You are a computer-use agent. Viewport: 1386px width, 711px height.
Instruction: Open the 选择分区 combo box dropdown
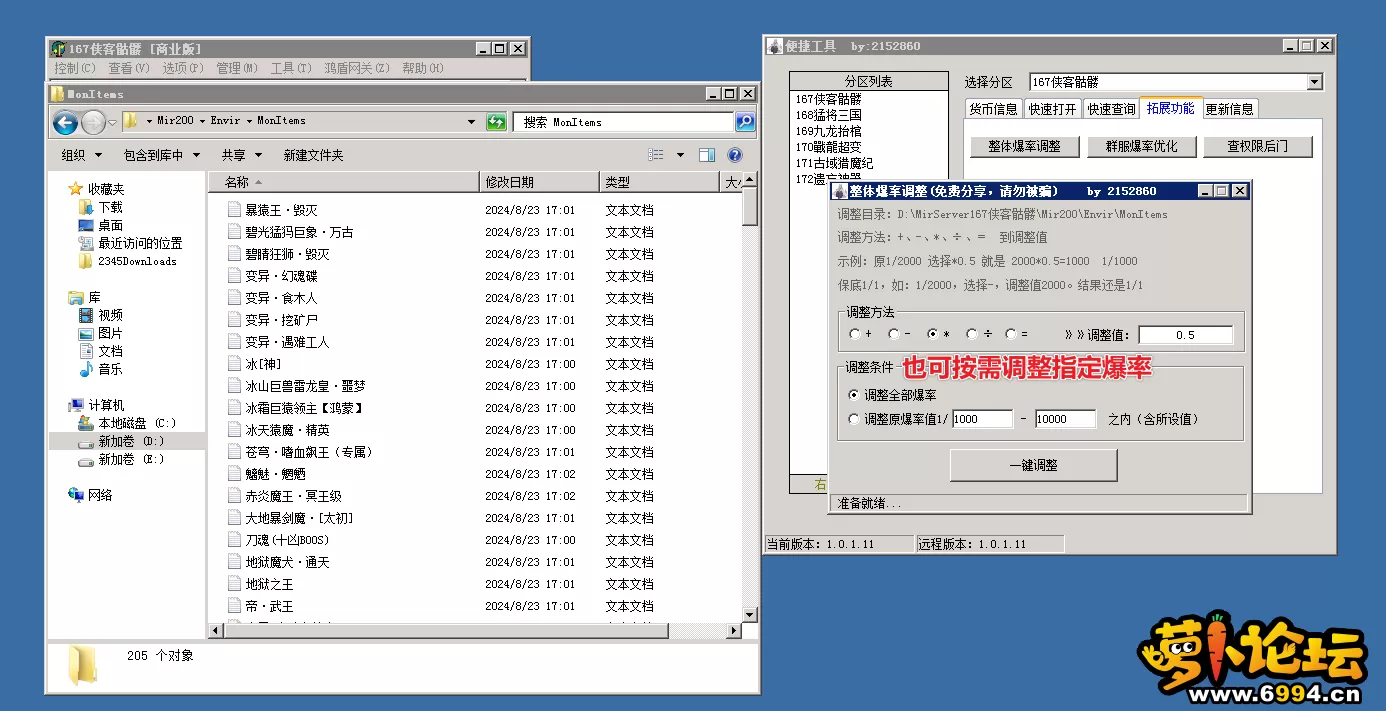pyautogui.click(x=1315, y=82)
